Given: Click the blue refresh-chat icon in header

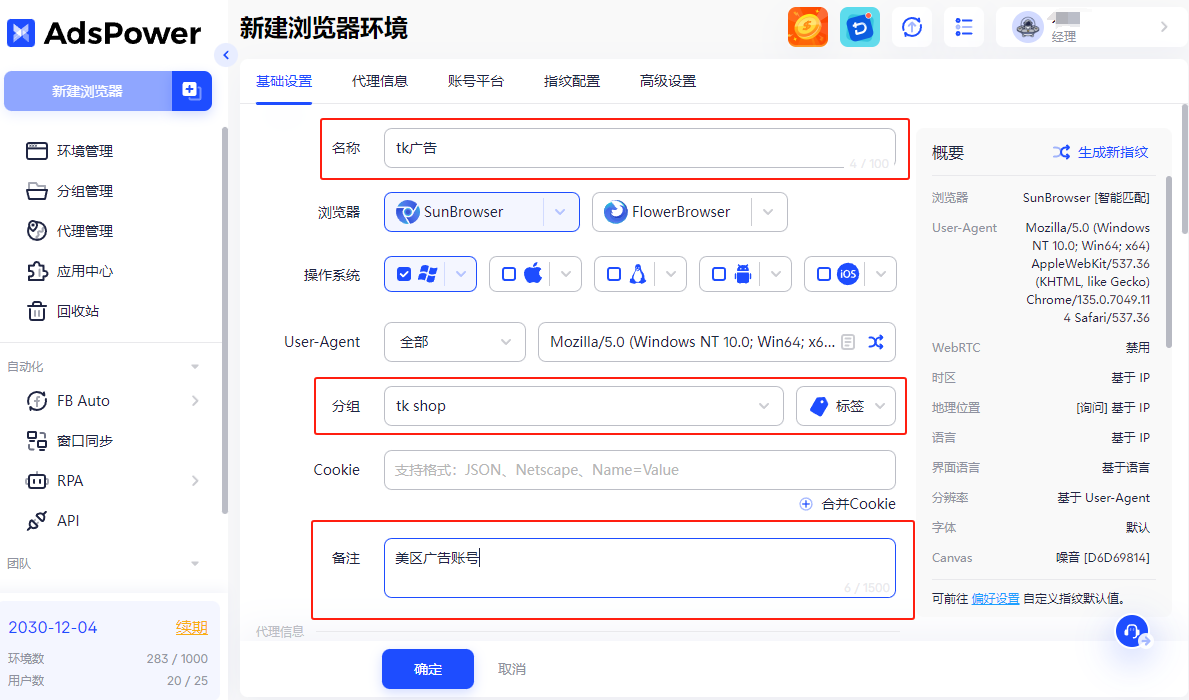Looking at the screenshot, I should tap(860, 27).
